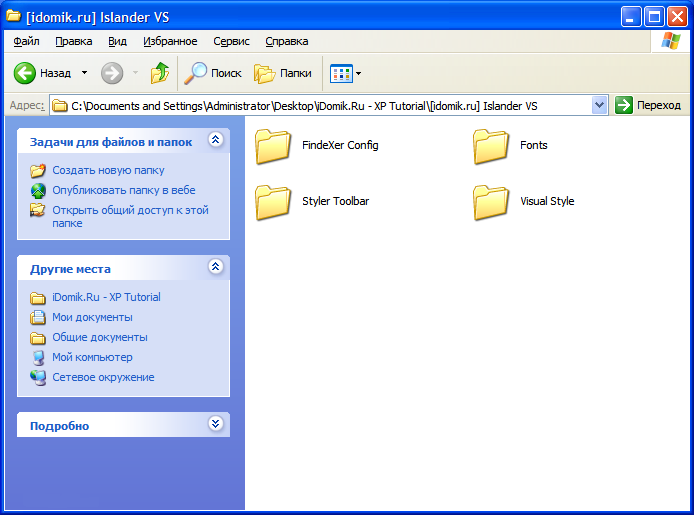Click the iDomik.Ru folder icon in sidebar

(x=38, y=298)
